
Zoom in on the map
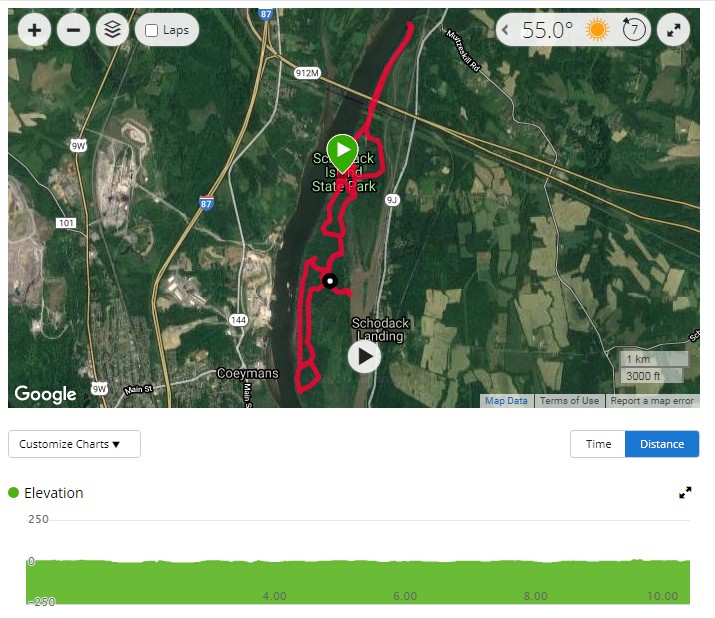34,30
